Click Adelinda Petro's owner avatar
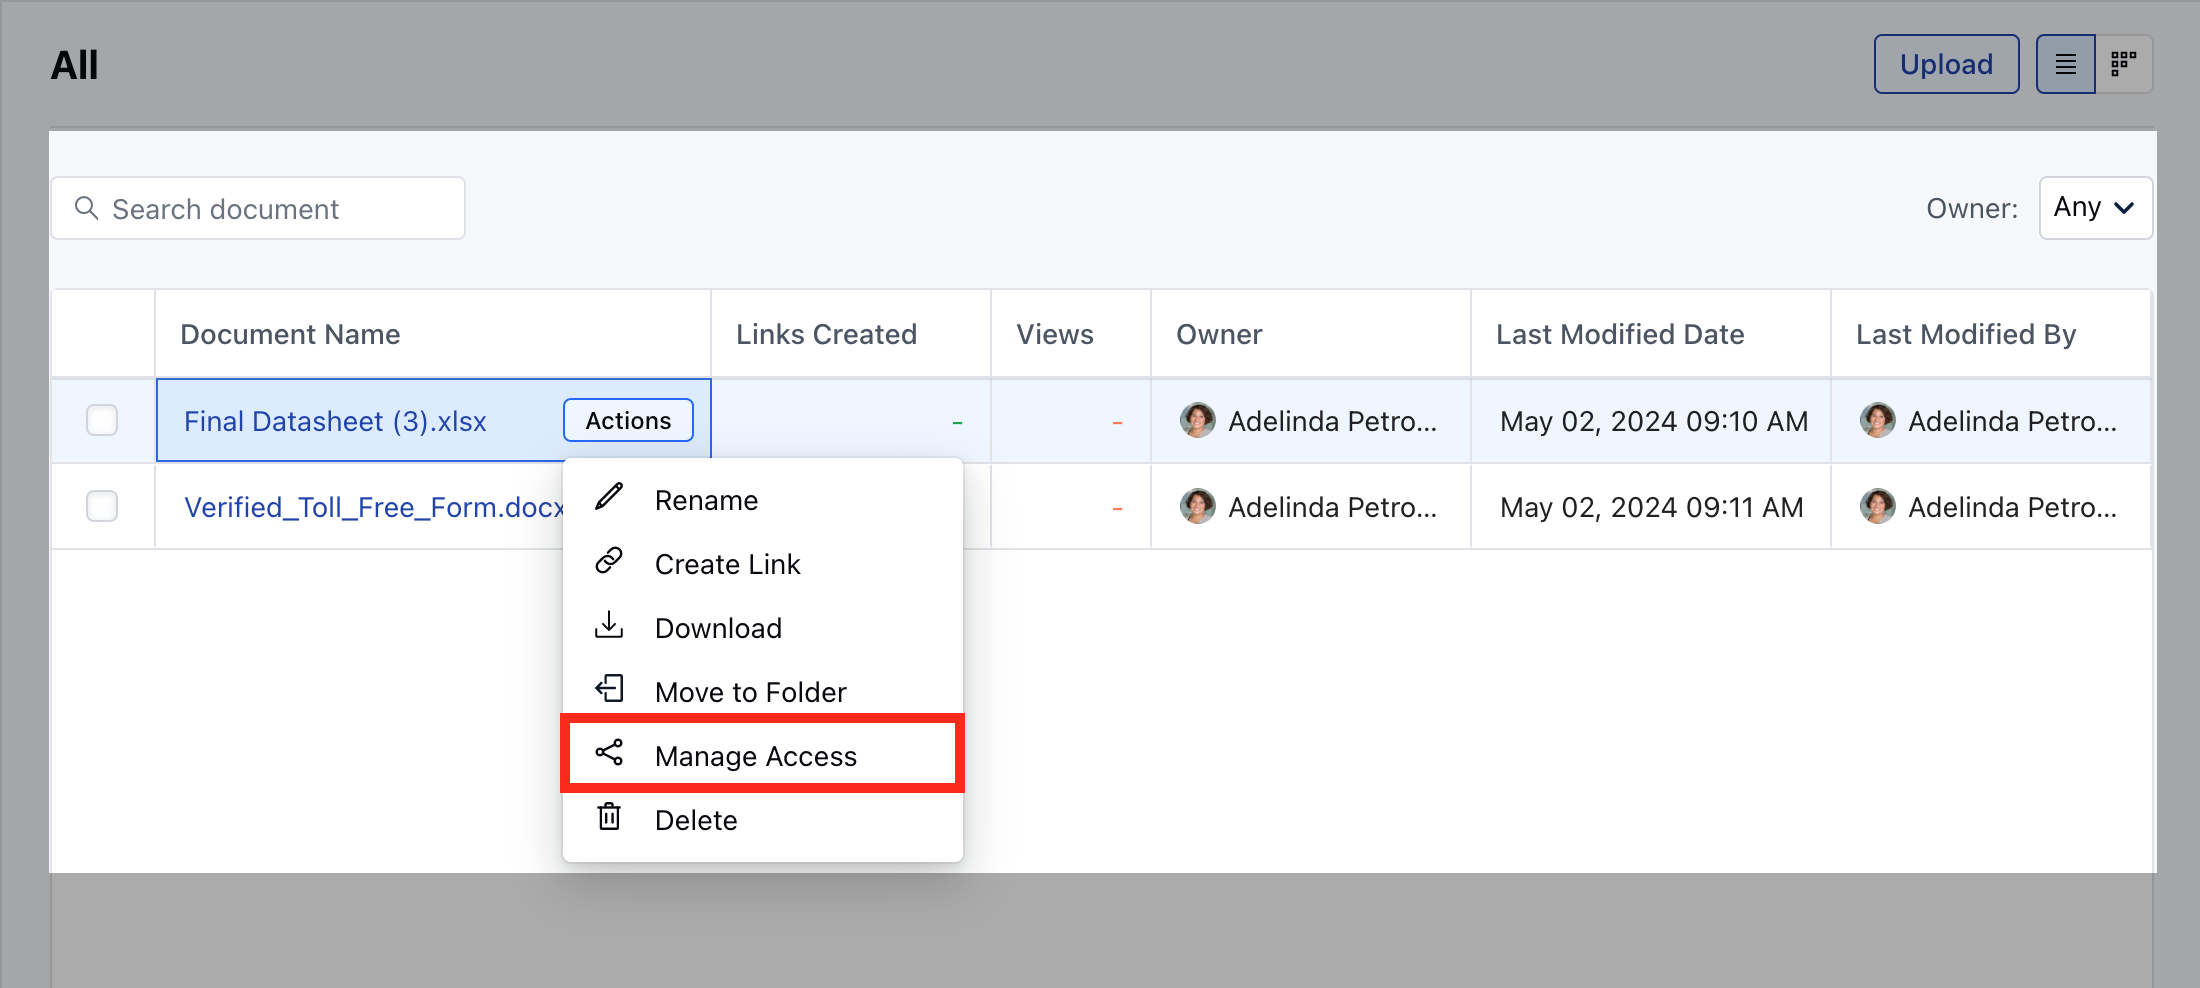Viewport: 2200px width, 988px height. click(1197, 420)
